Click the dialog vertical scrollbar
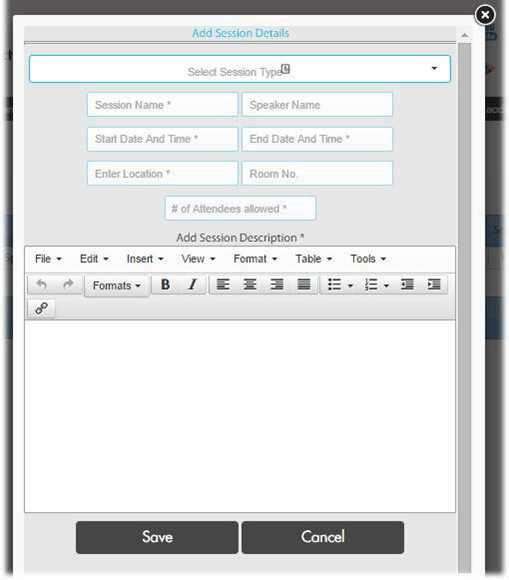The width and height of the screenshot is (509, 580). (x=464, y=307)
